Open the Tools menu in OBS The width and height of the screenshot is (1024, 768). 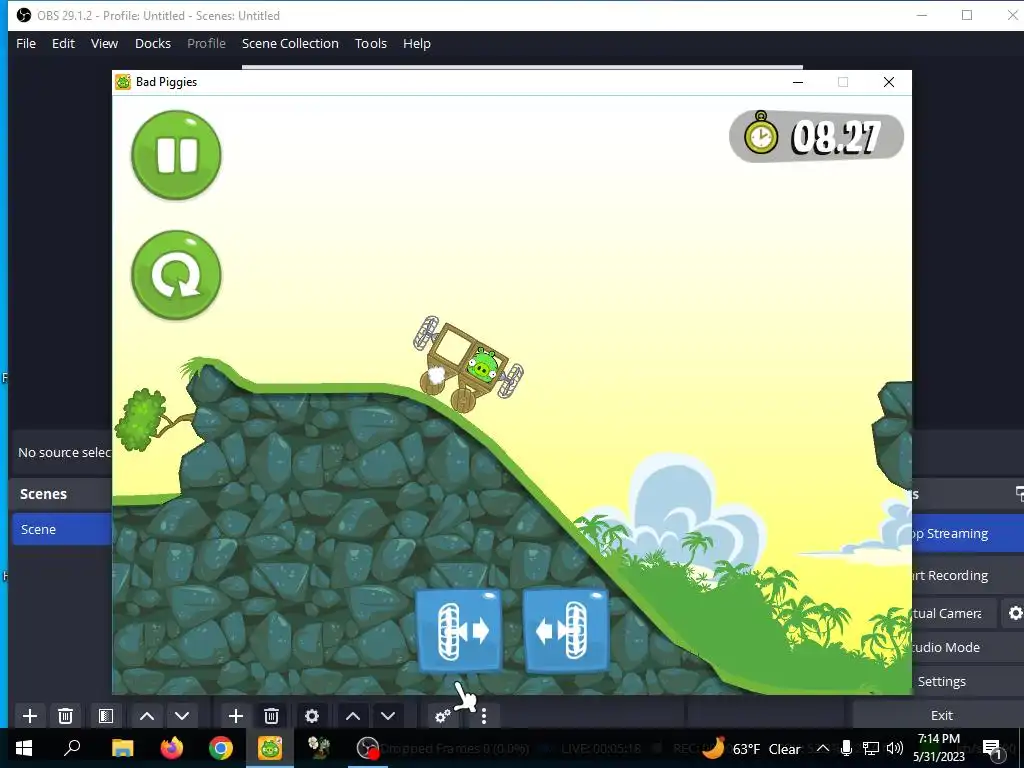coord(371,43)
